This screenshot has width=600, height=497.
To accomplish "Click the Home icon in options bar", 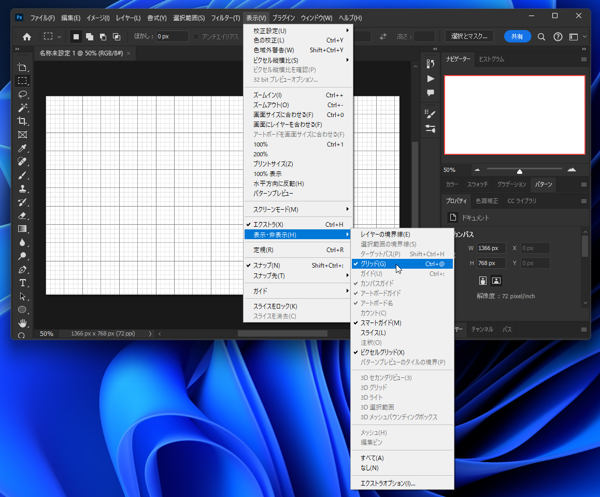I will click(27, 37).
